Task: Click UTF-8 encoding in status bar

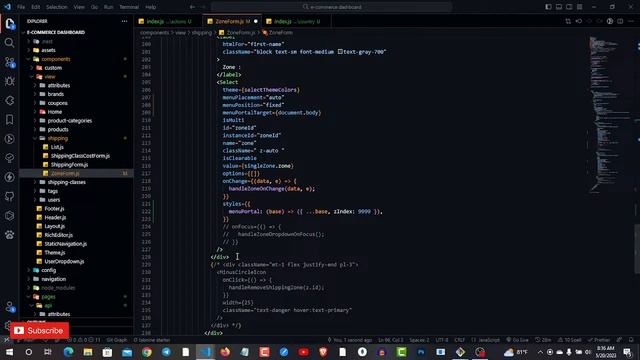Action: click(442, 340)
